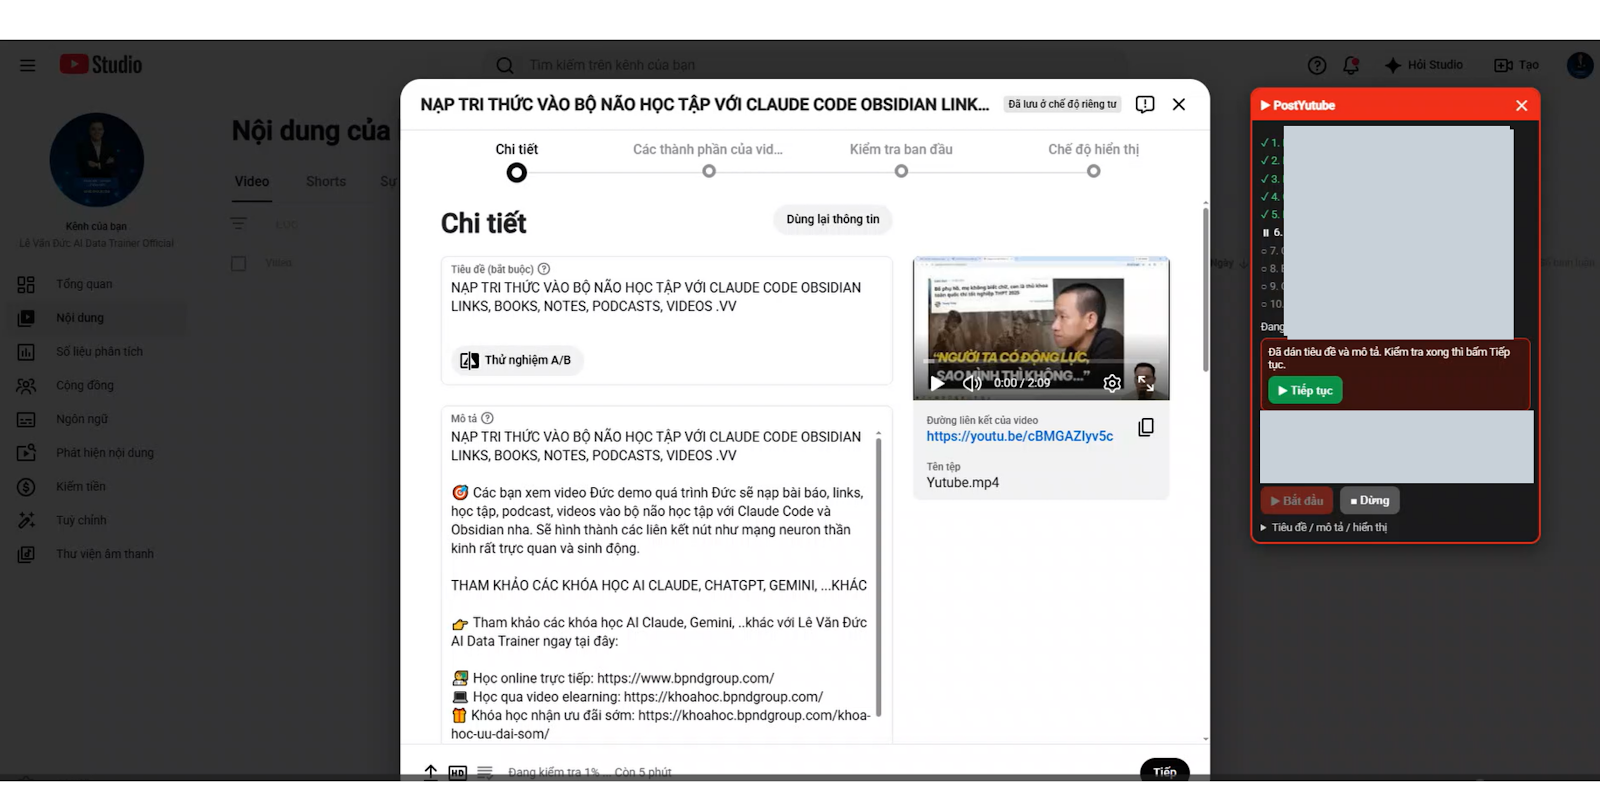Go to YouTube Studio logo home
Viewport: 1600px width, 800px height.
101,64
